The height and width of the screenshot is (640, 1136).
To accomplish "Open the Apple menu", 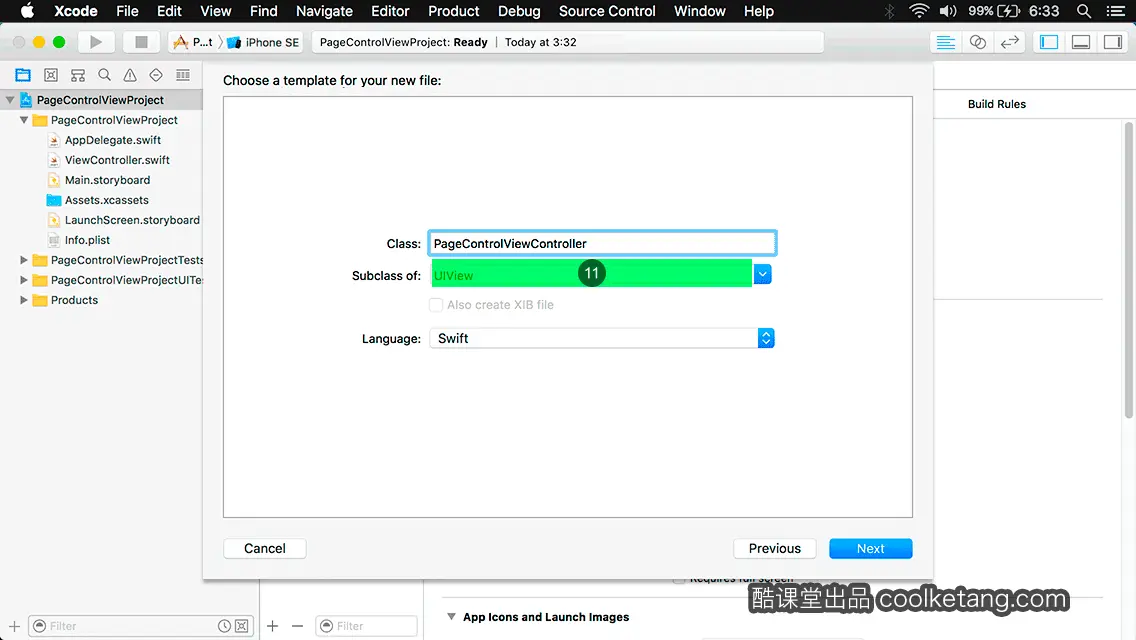I will click(27, 11).
